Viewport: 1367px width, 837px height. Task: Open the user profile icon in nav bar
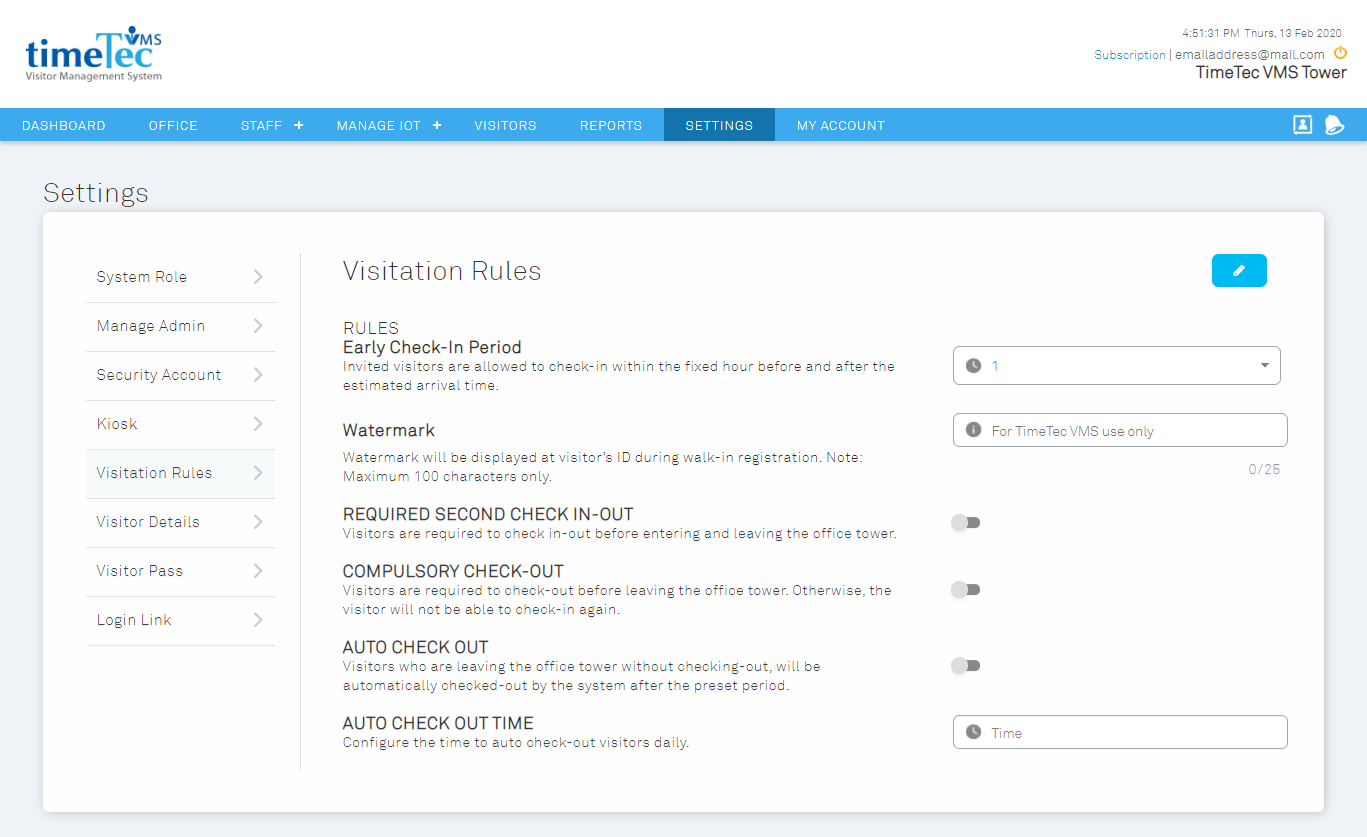[x=1302, y=125]
